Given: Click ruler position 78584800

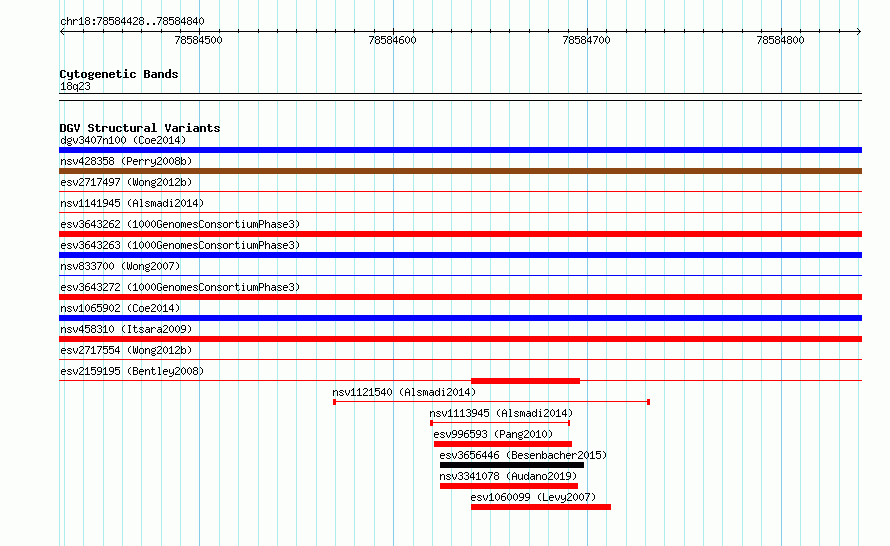Looking at the screenshot, I should point(780,40).
